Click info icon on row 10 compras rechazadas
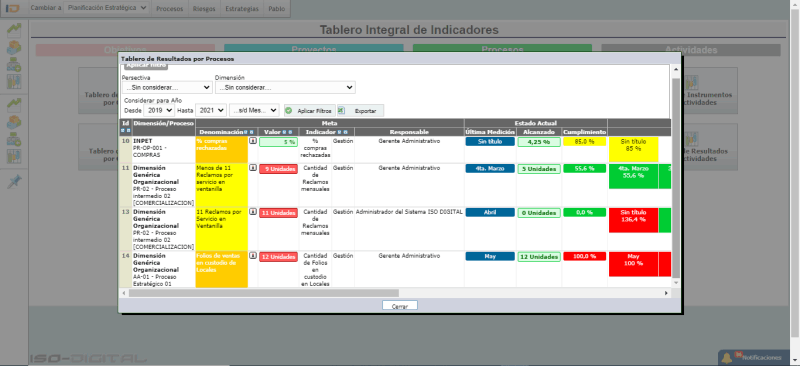The image size is (800, 366). pyautogui.click(x=253, y=140)
